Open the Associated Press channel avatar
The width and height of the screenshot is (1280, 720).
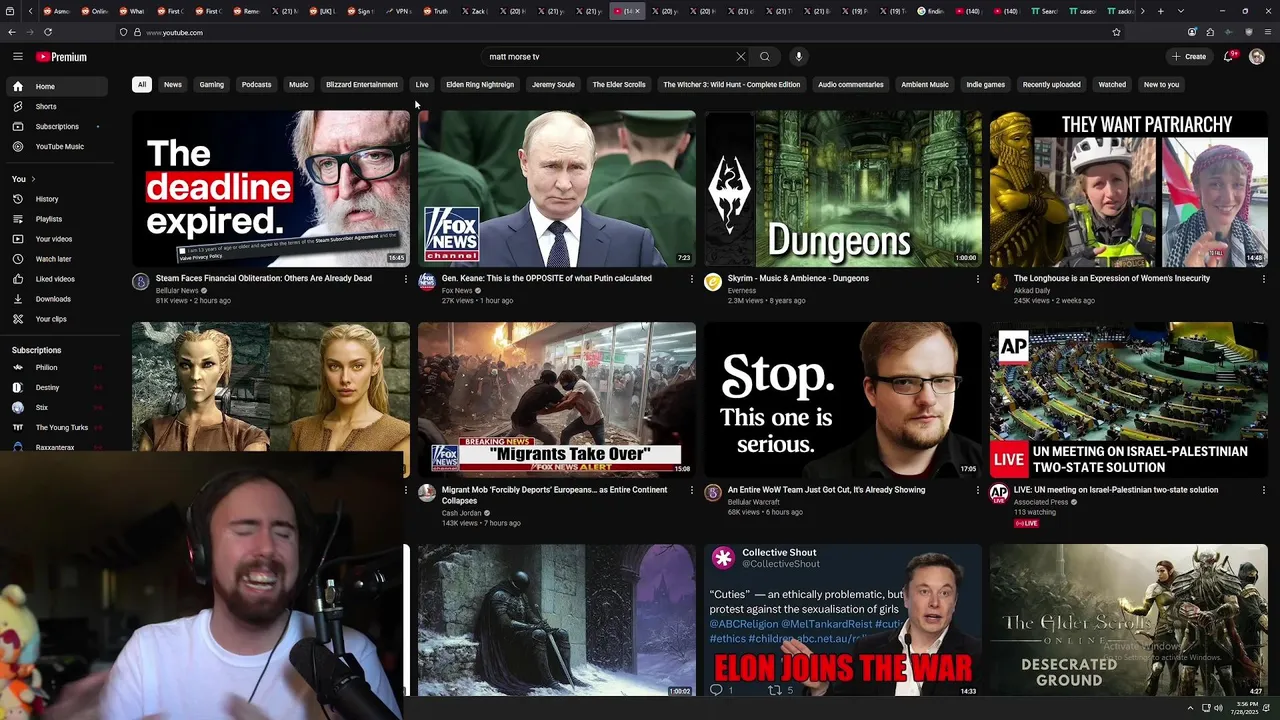999,493
